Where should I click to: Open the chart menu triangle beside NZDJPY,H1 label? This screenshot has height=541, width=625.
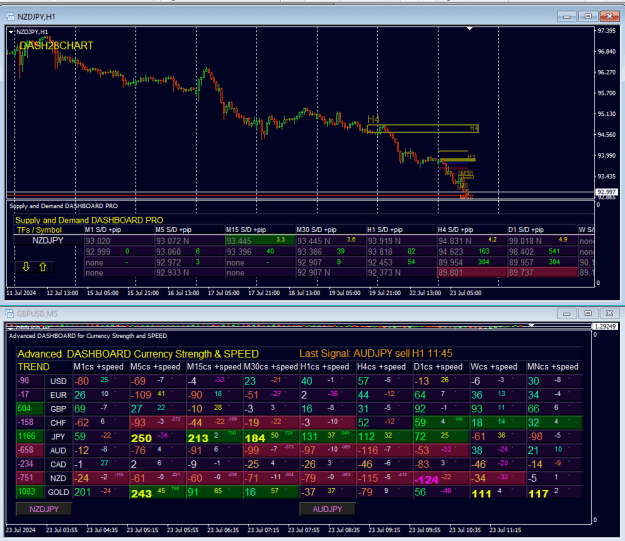point(11,32)
